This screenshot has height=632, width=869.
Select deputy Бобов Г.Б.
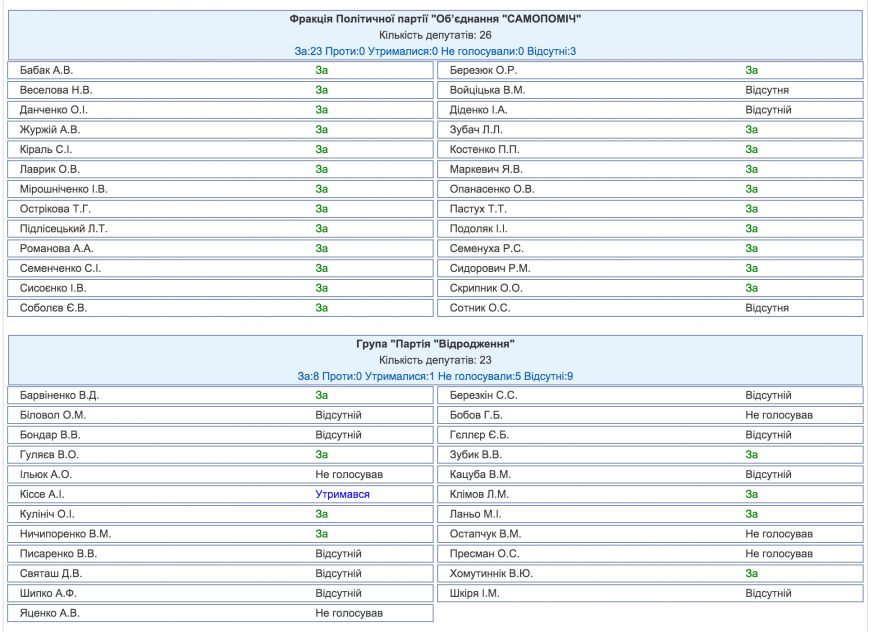click(x=476, y=415)
